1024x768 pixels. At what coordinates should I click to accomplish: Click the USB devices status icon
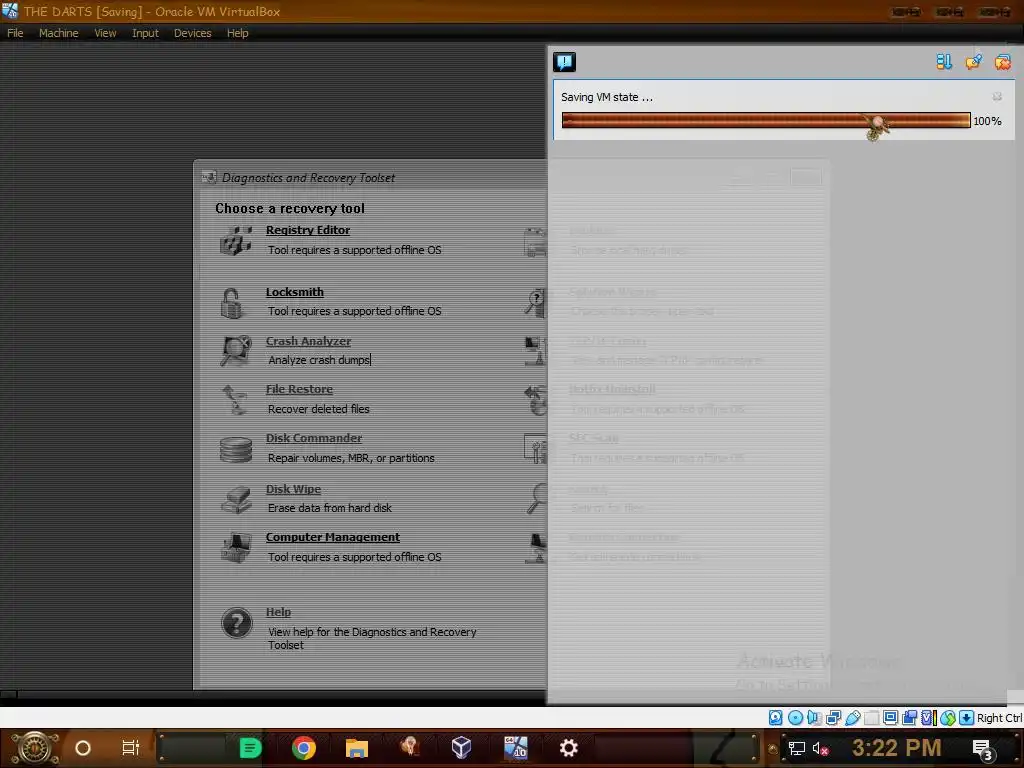852,718
